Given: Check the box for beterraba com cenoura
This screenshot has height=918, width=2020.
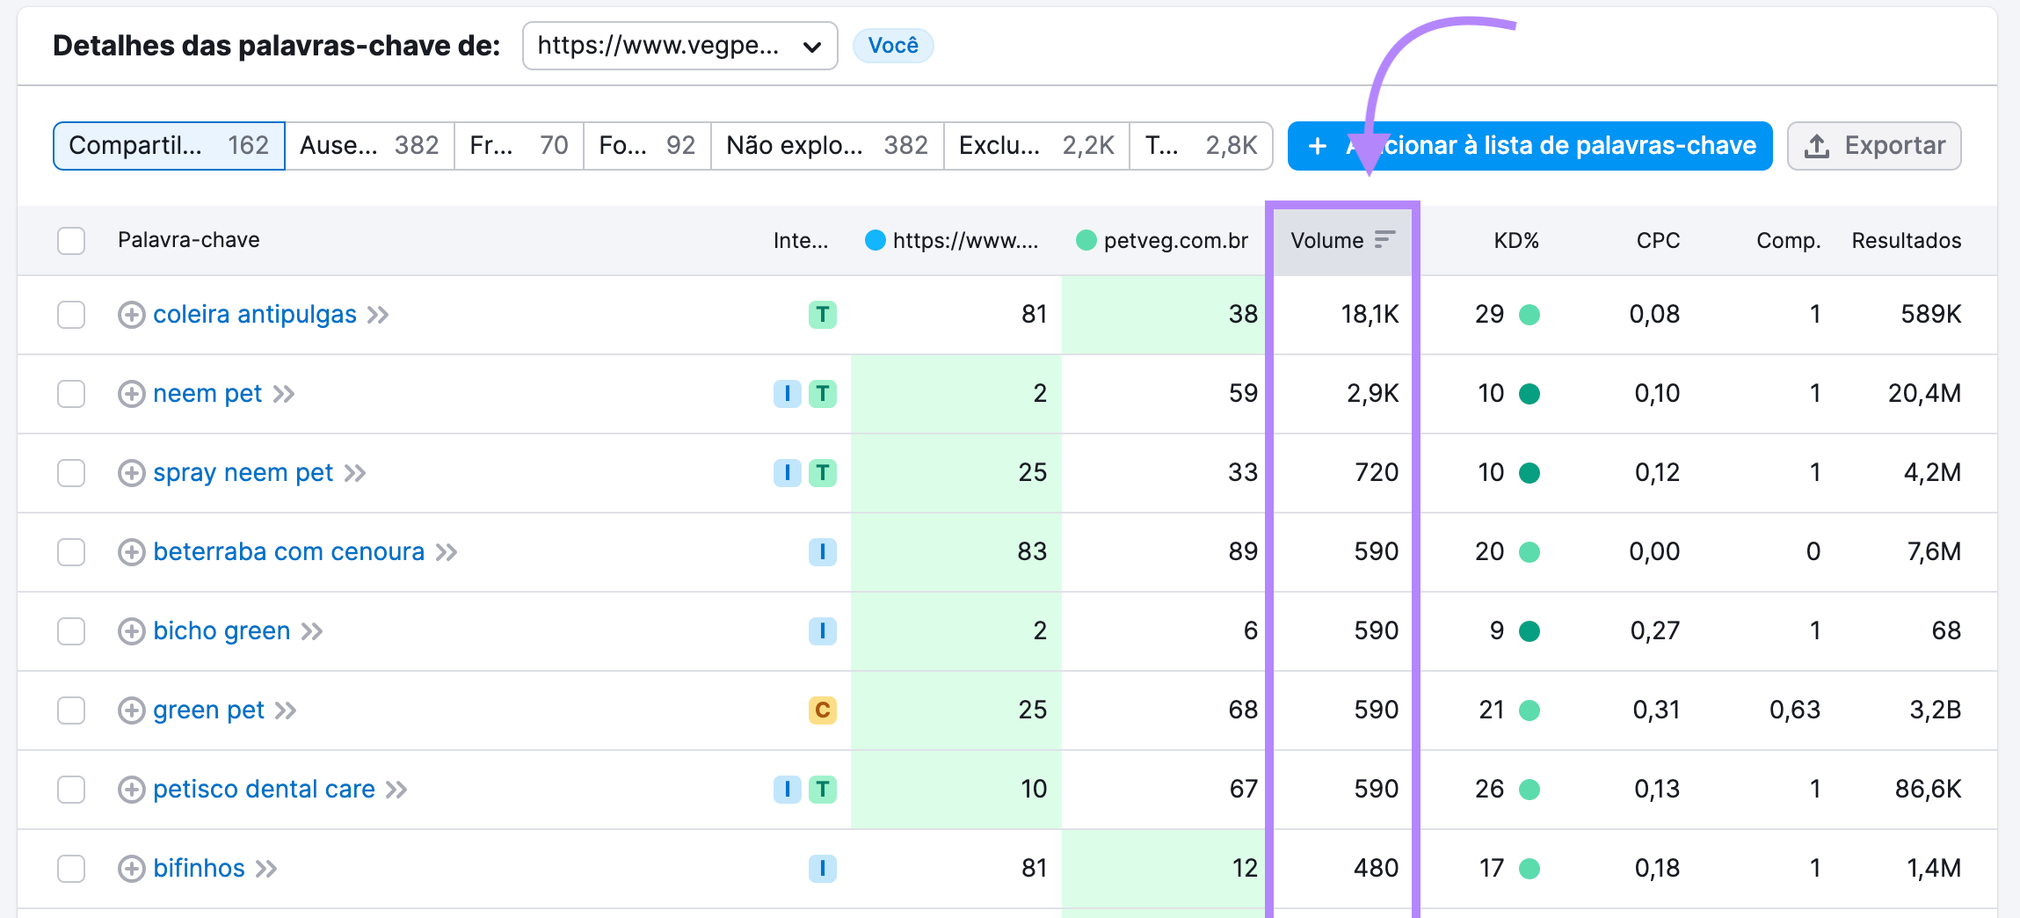Looking at the screenshot, I should tap(71, 552).
